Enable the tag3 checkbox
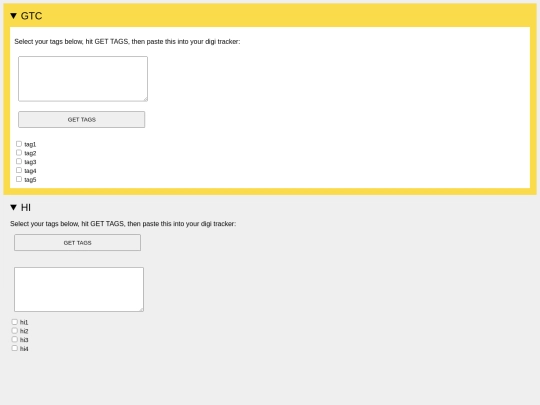This screenshot has height=405, width=540. click(19, 161)
